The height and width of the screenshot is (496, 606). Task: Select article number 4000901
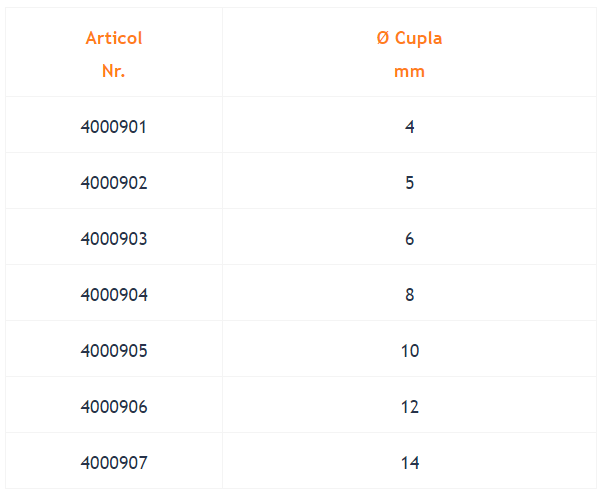[114, 127]
